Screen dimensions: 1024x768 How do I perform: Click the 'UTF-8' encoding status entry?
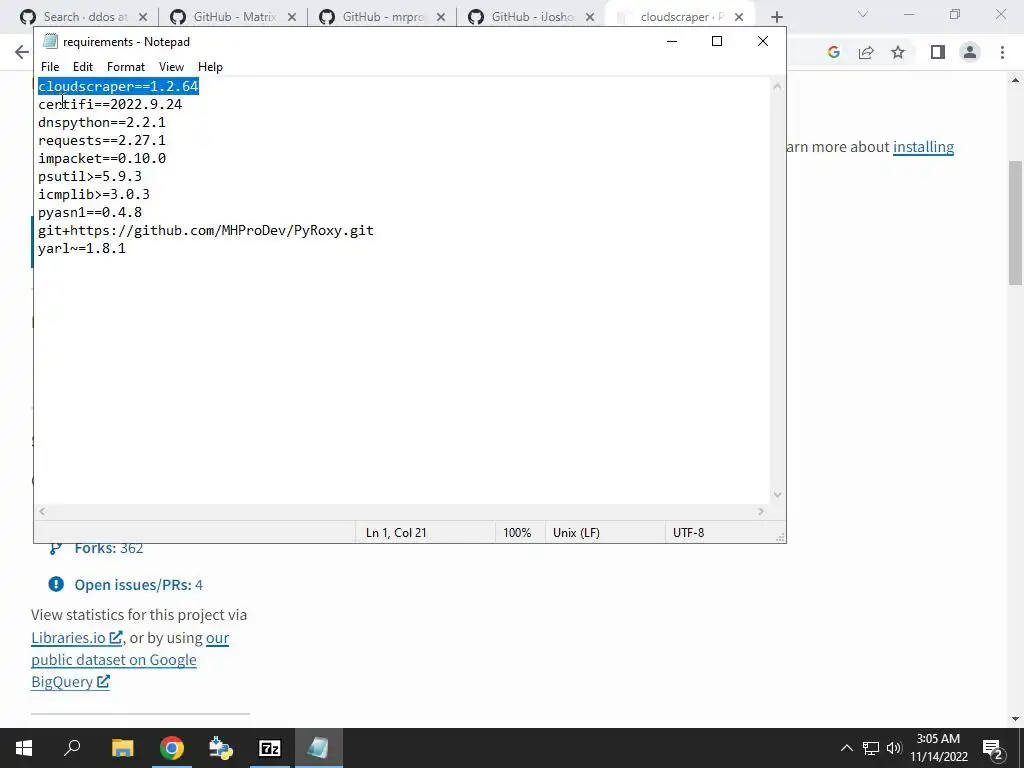point(688,533)
